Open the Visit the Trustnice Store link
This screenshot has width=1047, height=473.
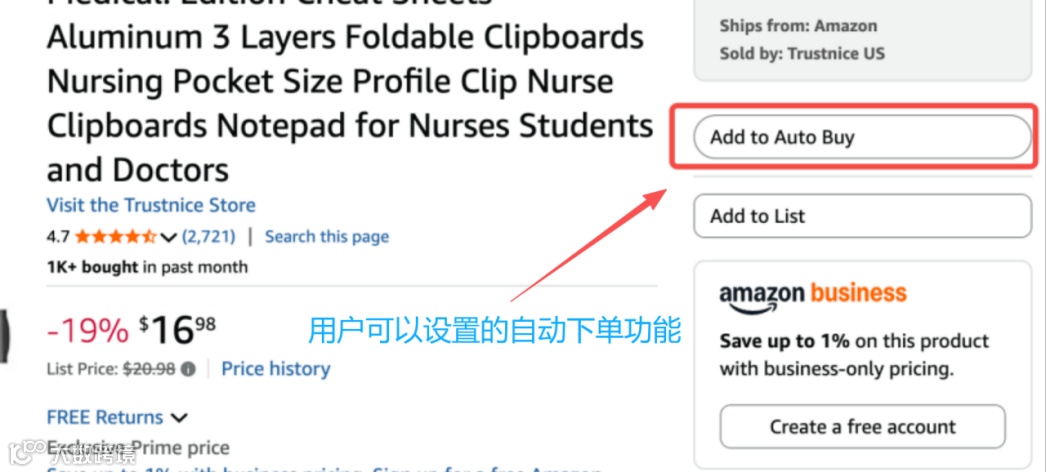pos(151,204)
